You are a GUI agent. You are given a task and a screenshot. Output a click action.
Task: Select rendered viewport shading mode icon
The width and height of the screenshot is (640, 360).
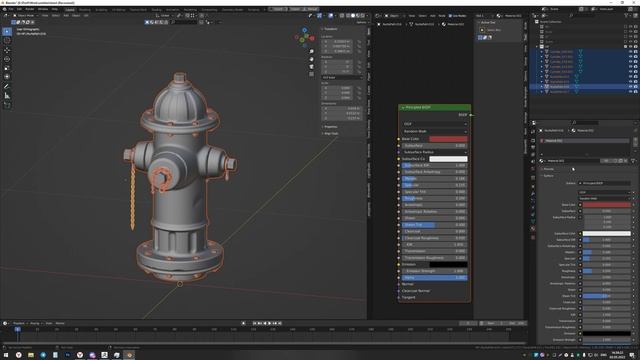(x=362, y=16)
